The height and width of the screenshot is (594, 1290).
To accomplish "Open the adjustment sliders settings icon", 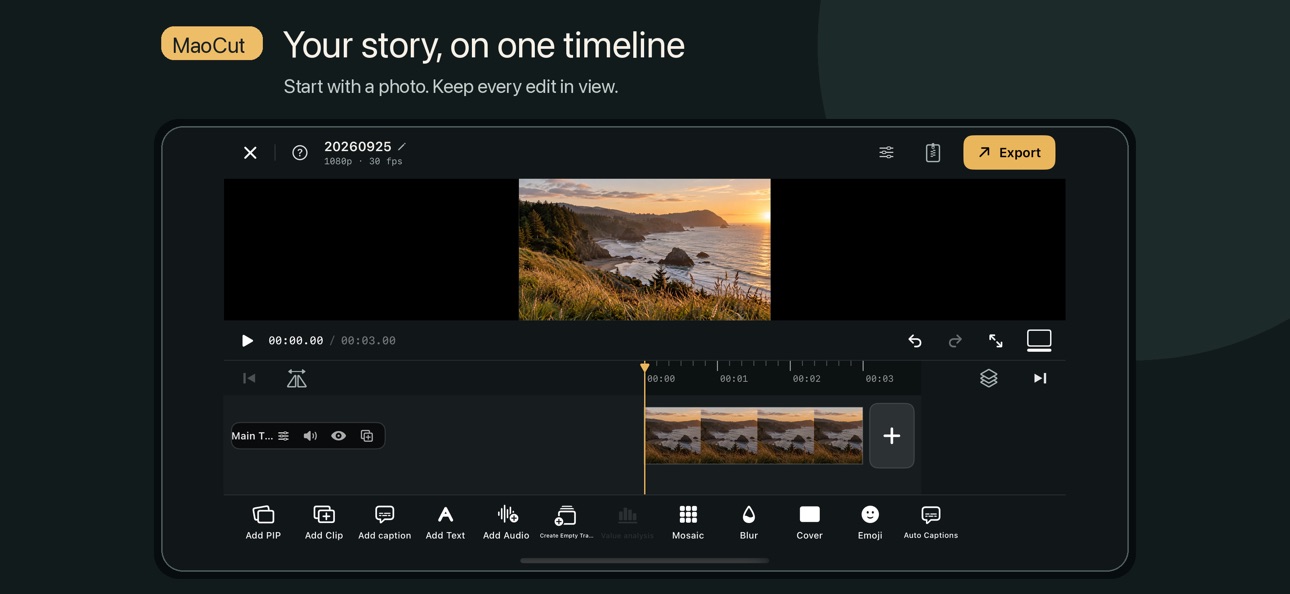I will (x=886, y=153).
